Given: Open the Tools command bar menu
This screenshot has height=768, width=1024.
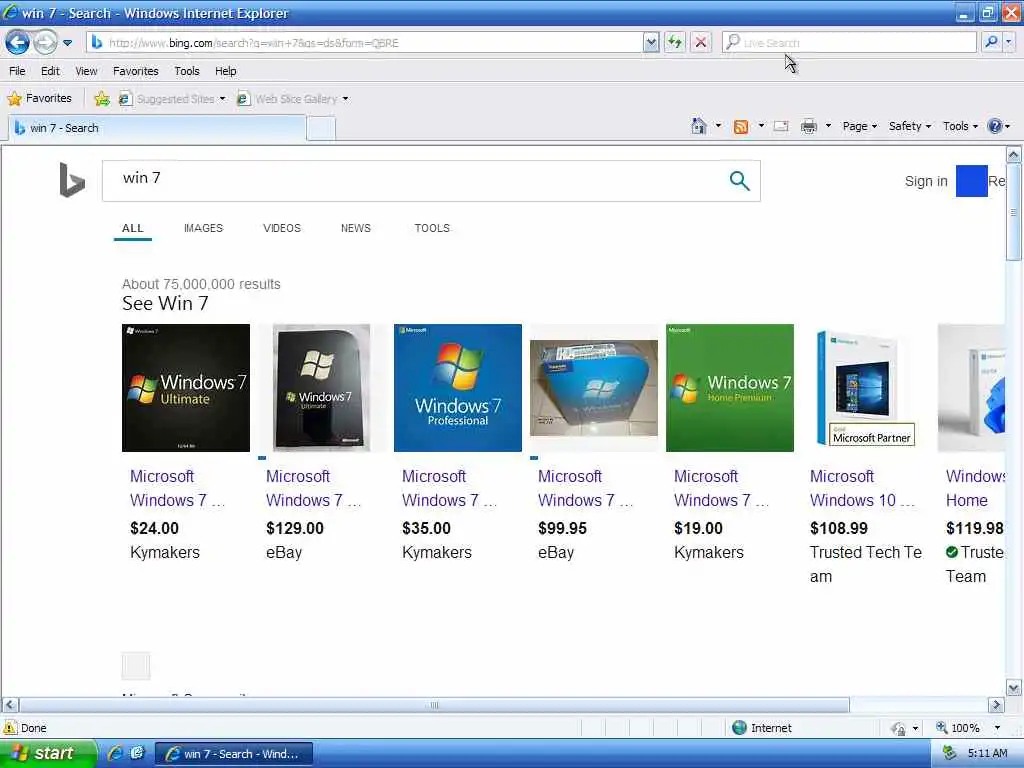Looking at the screenshot, I should tap(960, 126).
